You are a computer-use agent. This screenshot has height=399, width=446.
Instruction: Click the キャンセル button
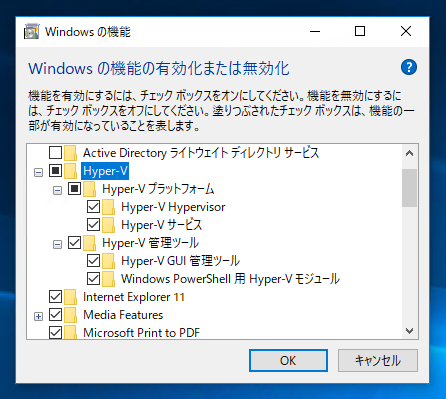click(x=378, y=360)
